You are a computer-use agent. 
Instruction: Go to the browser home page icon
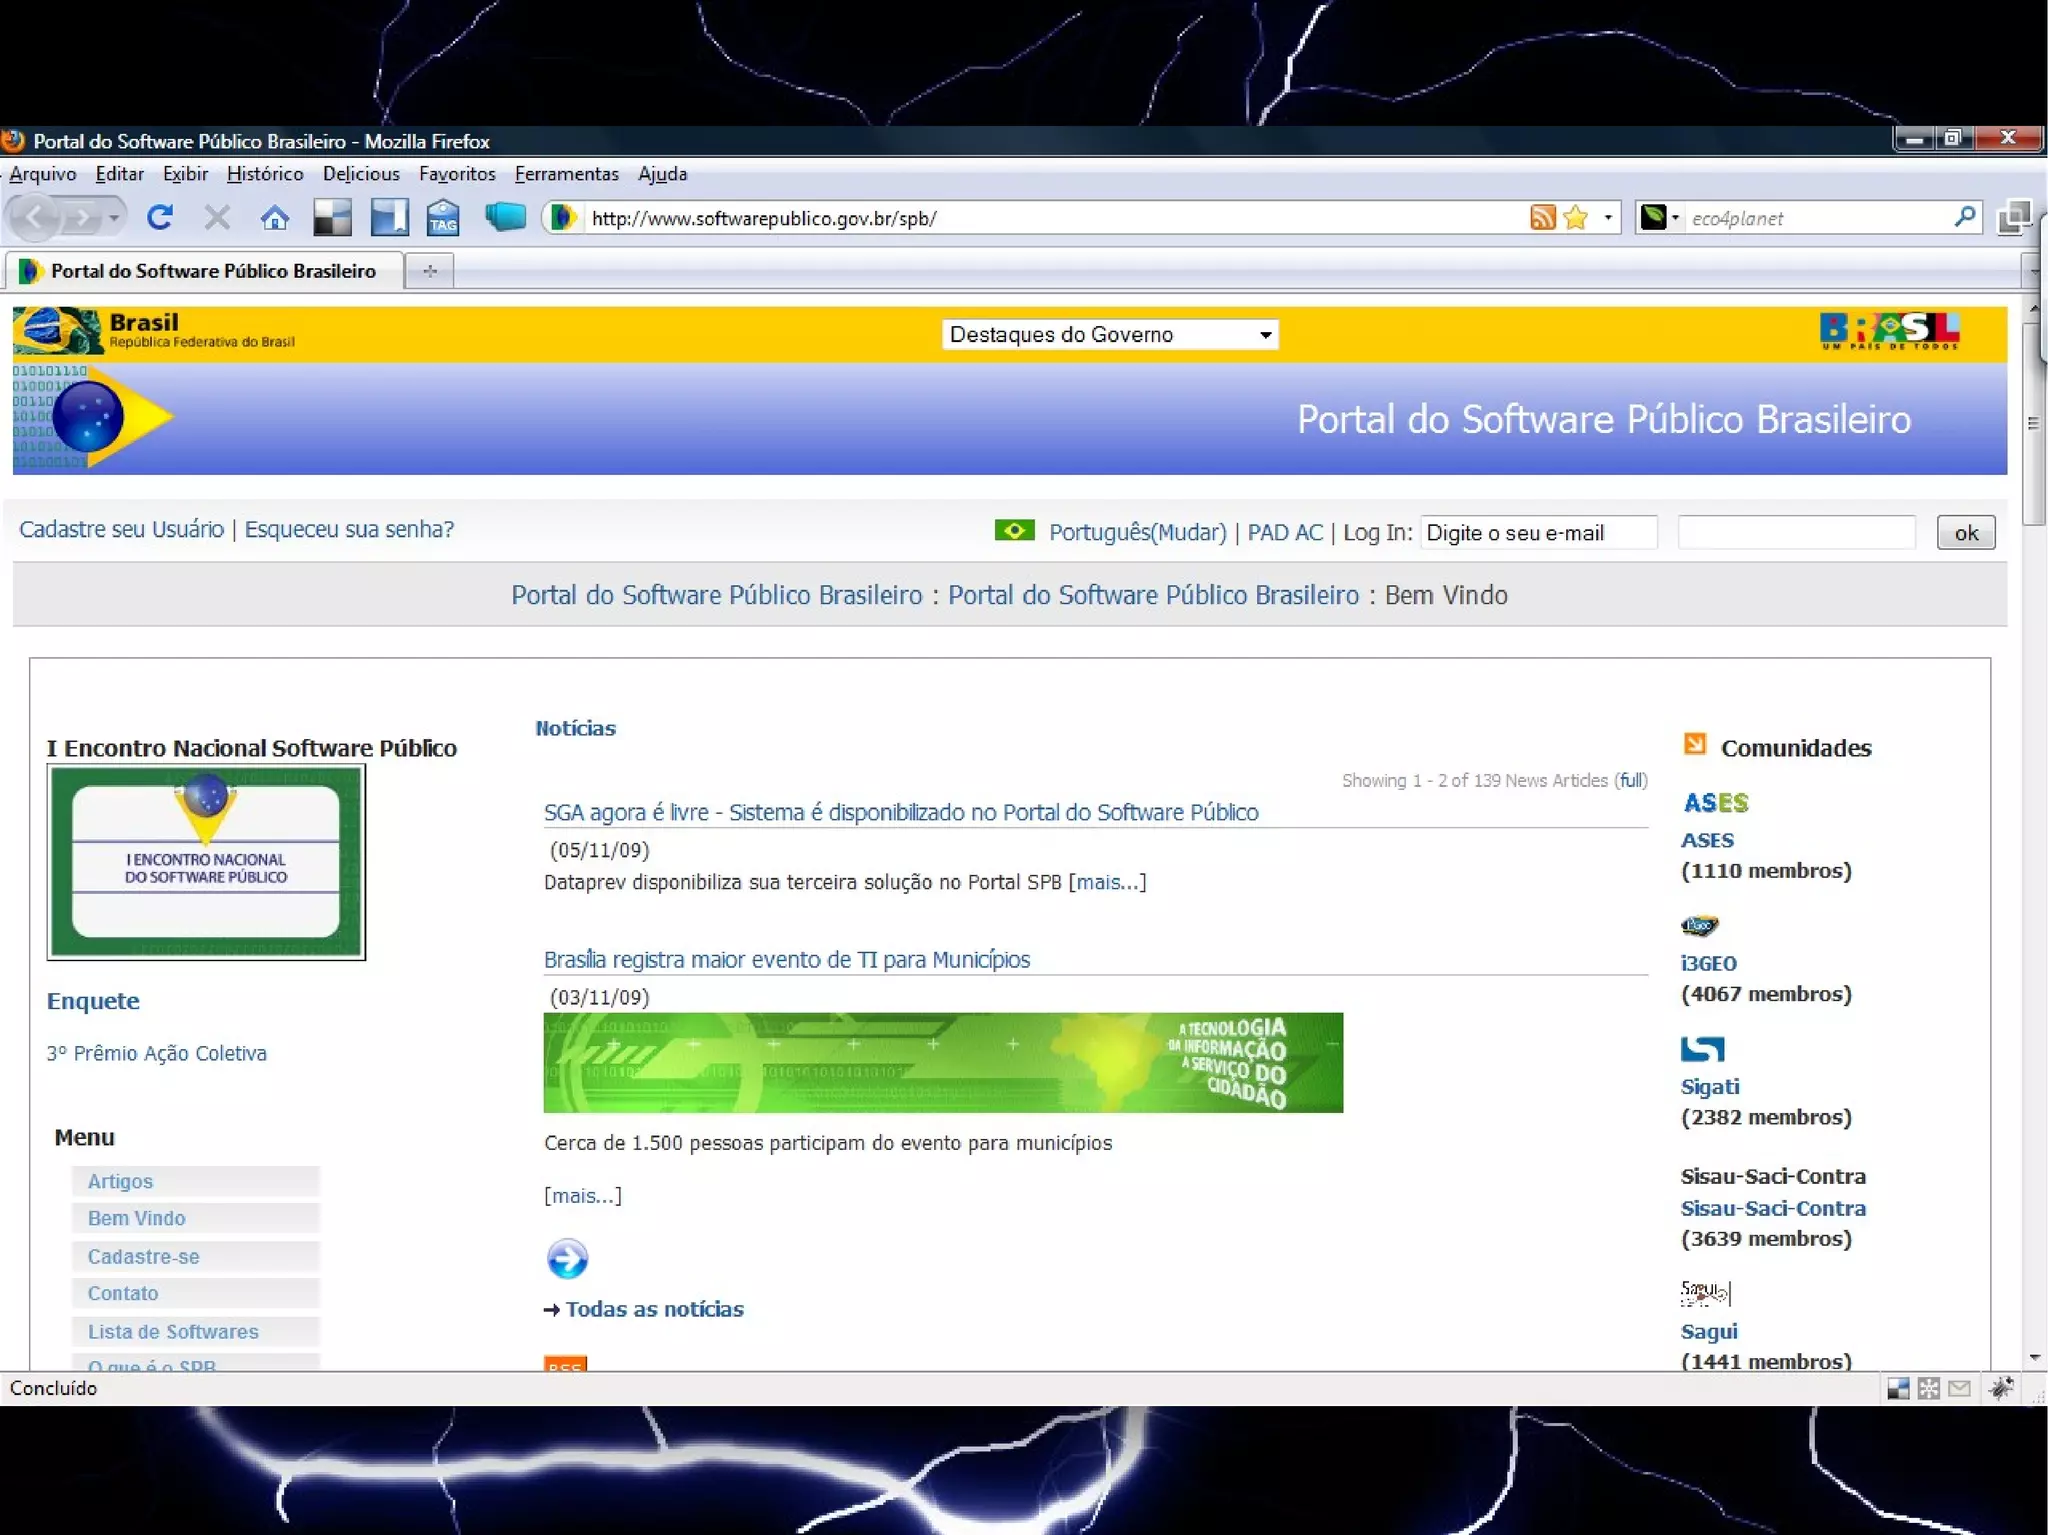275,217
